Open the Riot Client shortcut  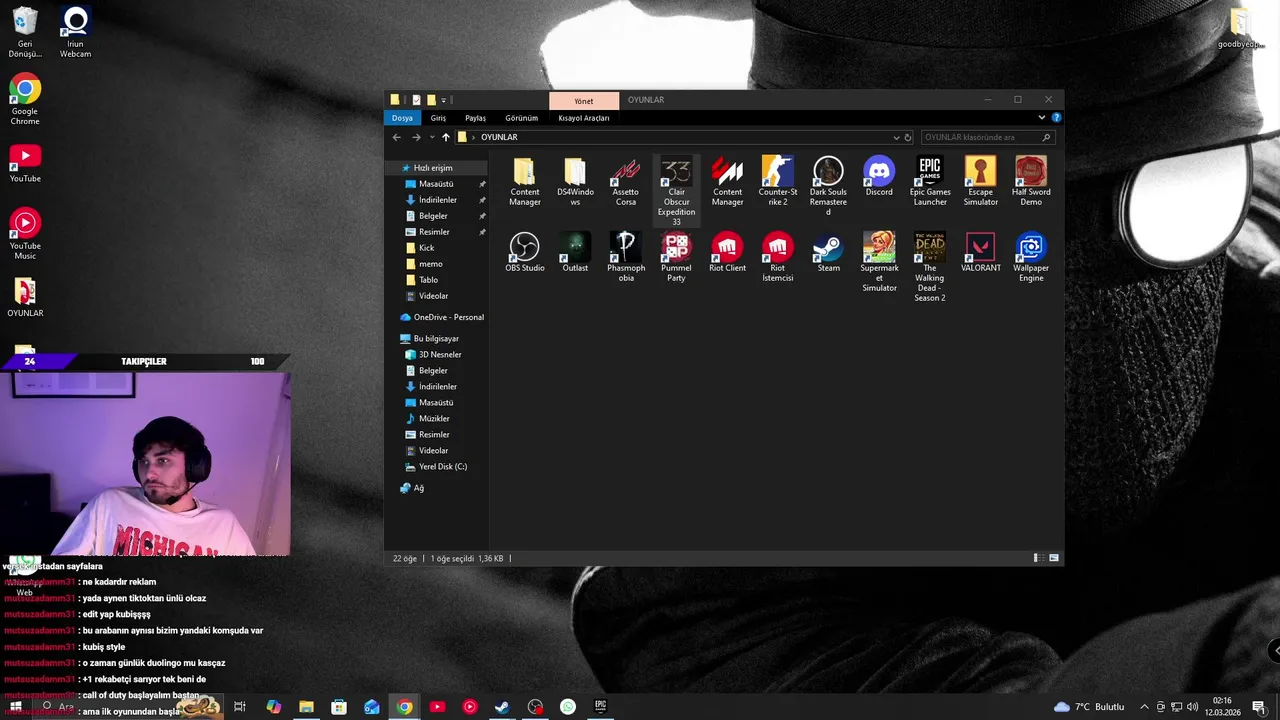coord(727,252)
